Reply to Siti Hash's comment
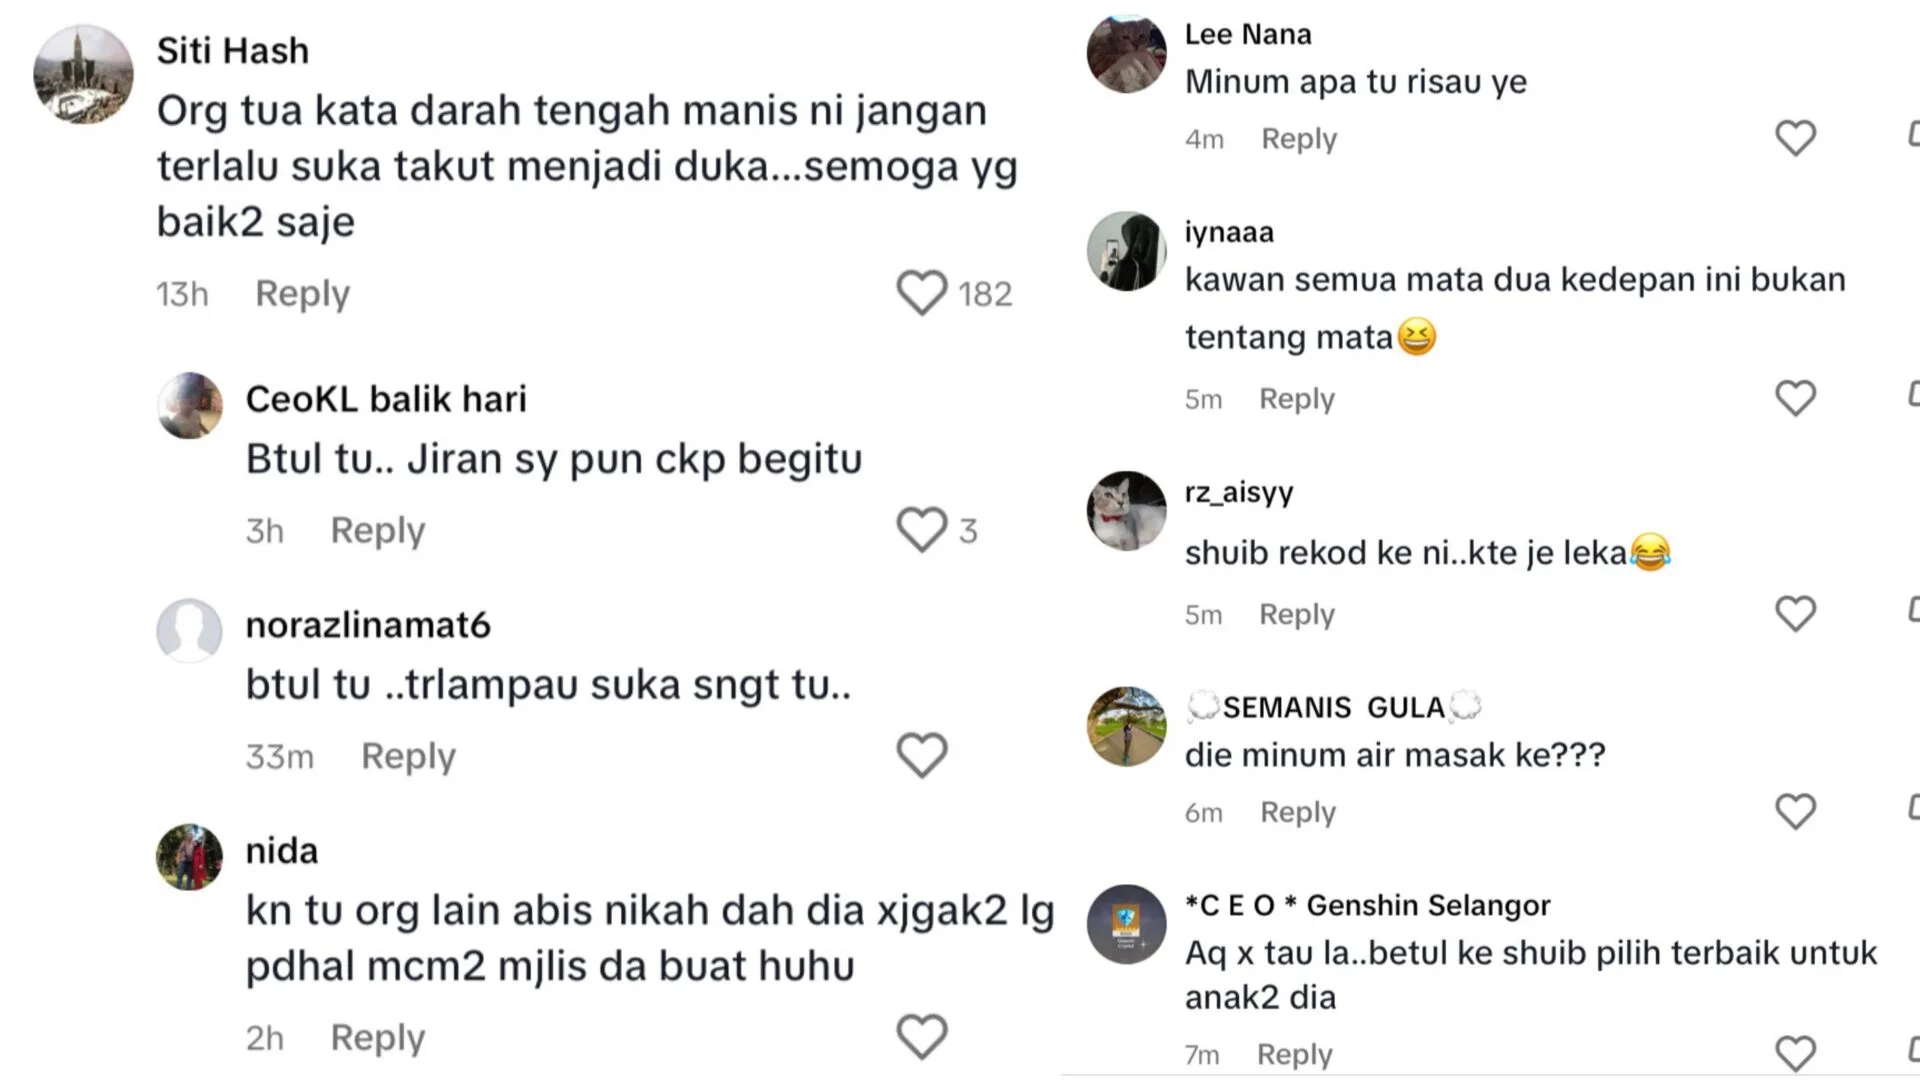Screen dimensions: 1920x1080 (302, 294)
